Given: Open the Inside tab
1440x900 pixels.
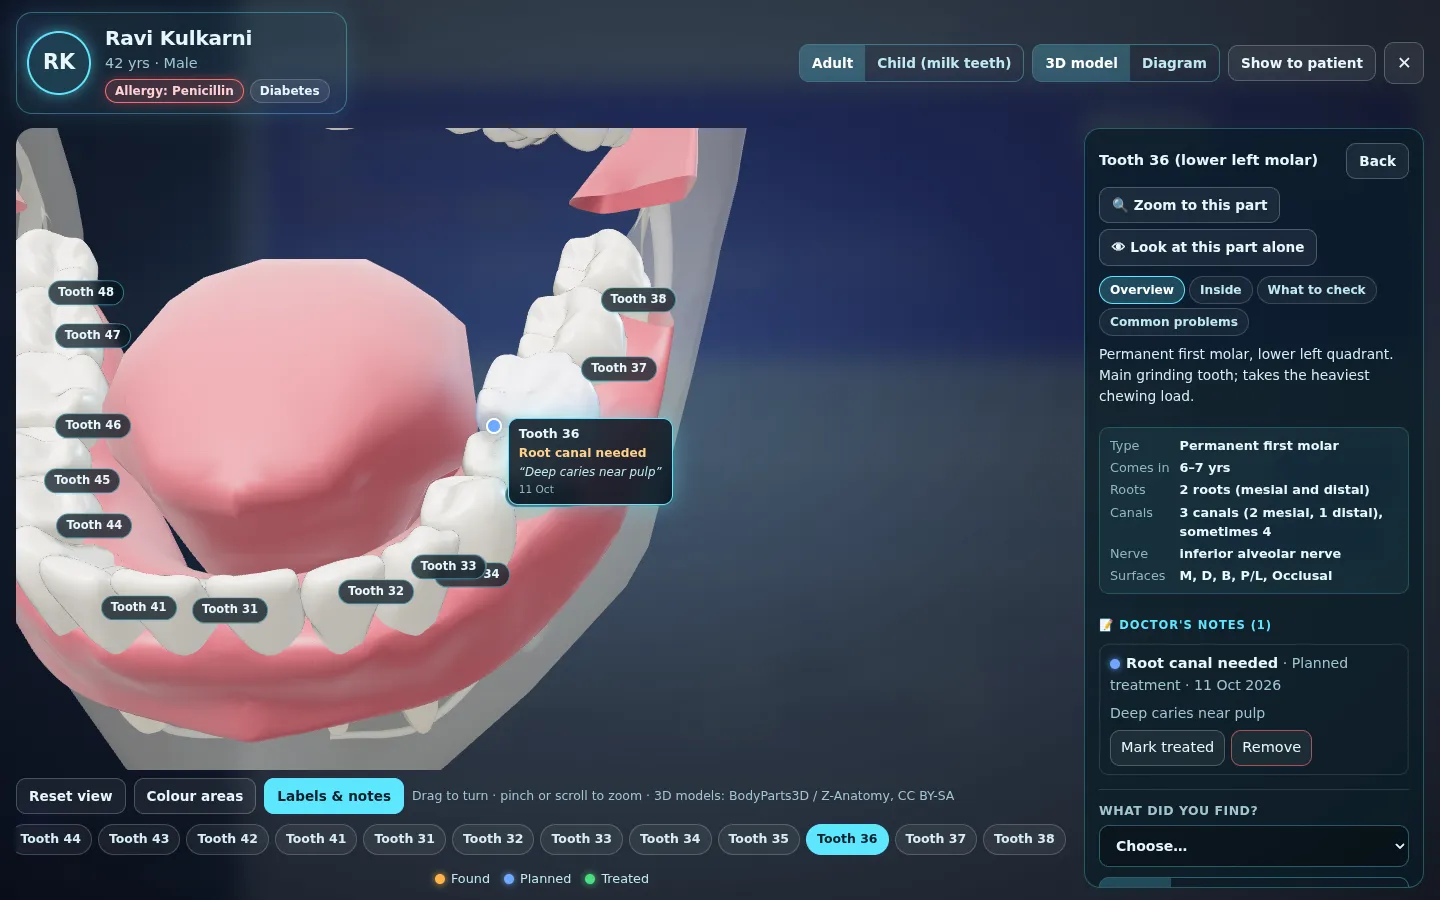Looking at the screenshot, I should coord(1220,290).
